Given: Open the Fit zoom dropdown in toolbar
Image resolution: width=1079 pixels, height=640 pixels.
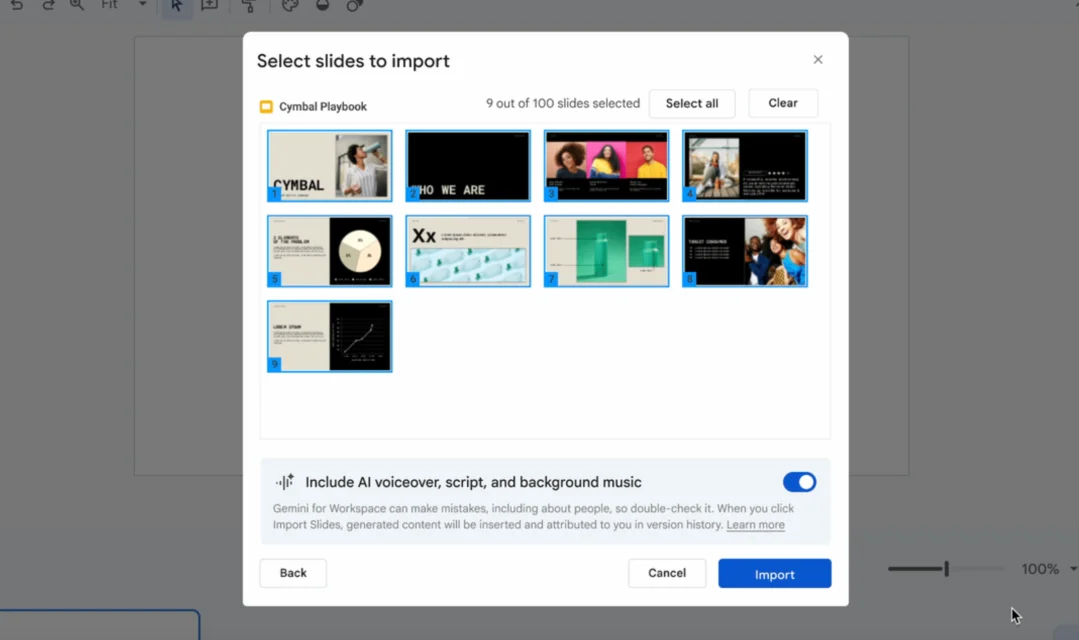Looking at the screenshot, I should click(x=142, y=5).
